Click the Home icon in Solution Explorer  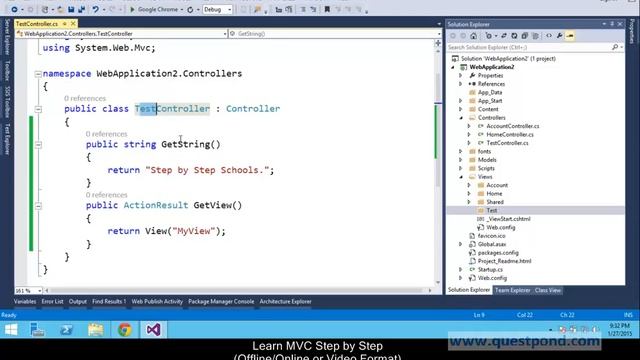(473, 36)
